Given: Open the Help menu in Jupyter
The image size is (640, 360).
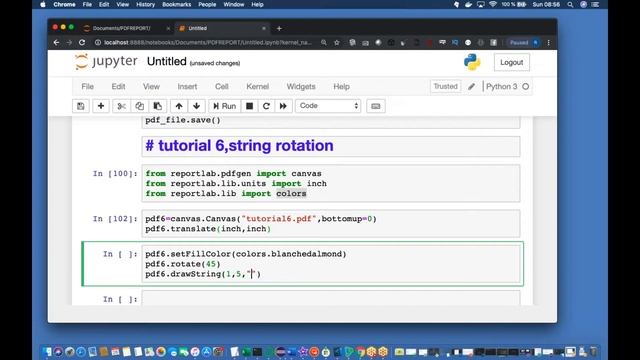Looking at the screenshot, I should pos(341,87).
